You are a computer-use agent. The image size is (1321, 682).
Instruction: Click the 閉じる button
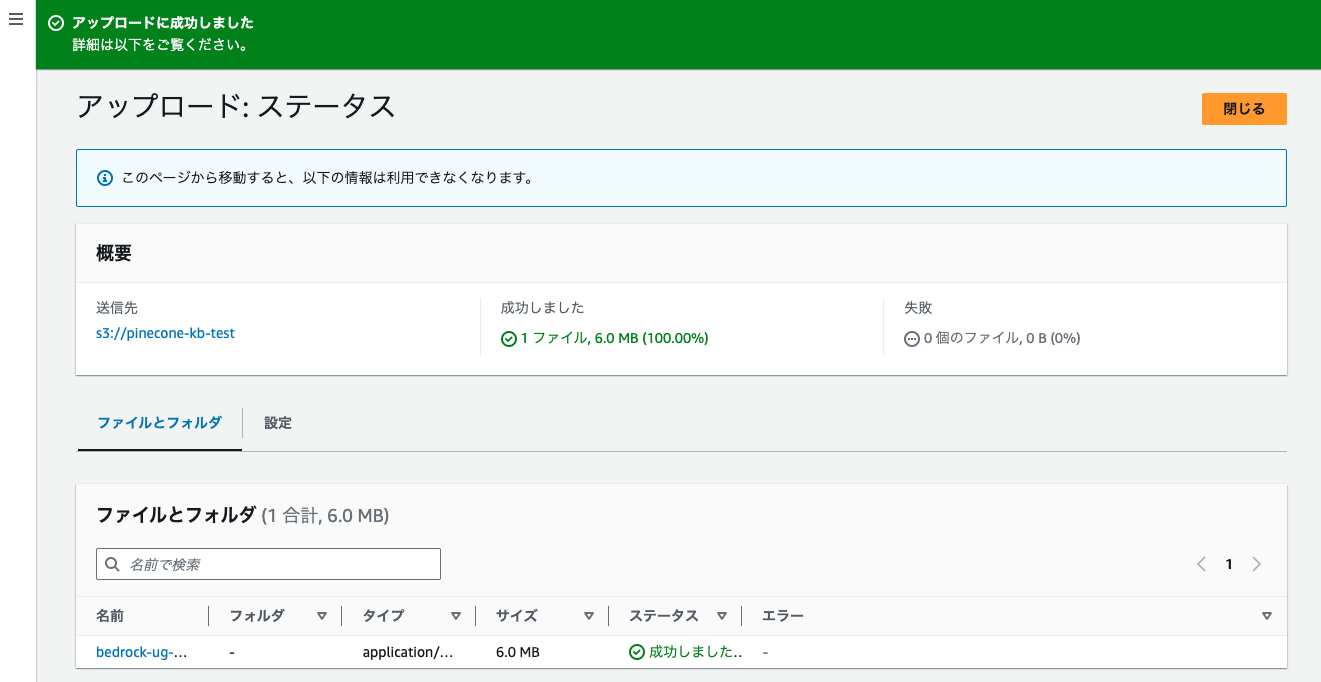1244,109
